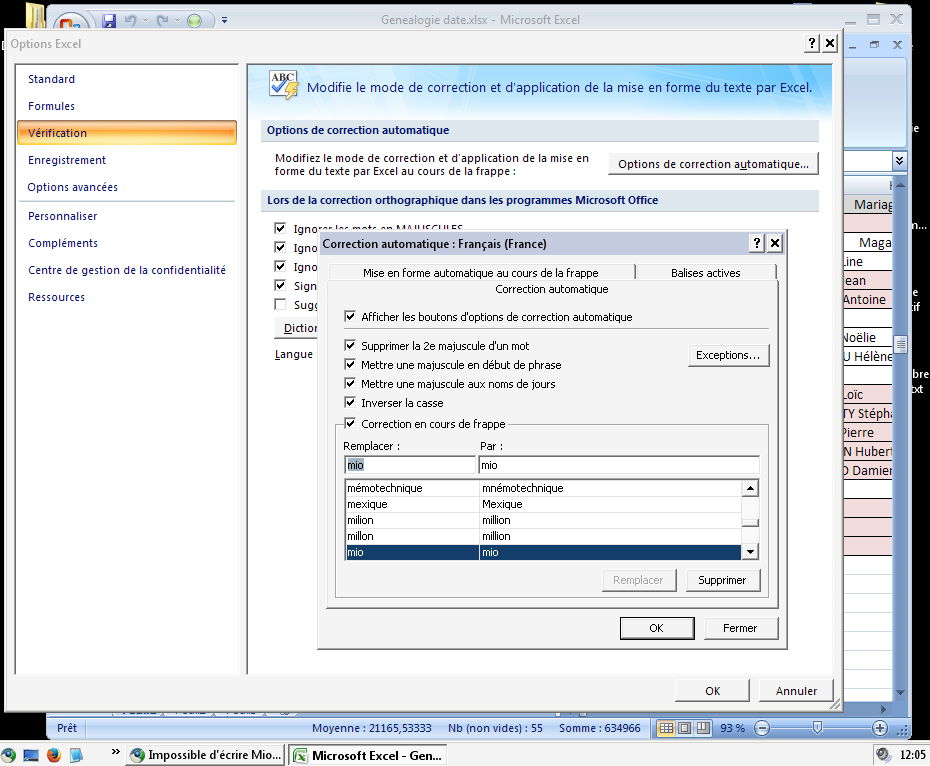Click the notepad icon in quick launch
This screenshot has height=766, width=930.
pyautogui.click(x=76, y=755)
